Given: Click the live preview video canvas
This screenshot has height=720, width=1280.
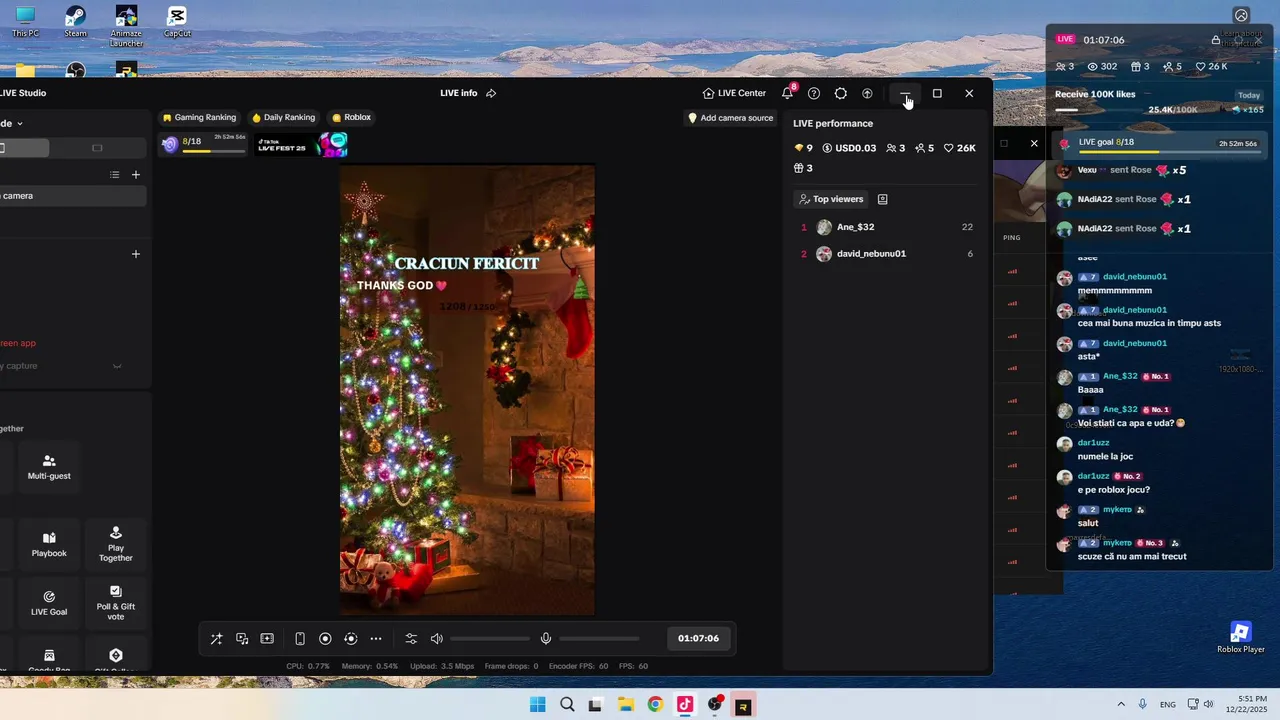Looking at the screenshot, I should [x=467, y=390].
